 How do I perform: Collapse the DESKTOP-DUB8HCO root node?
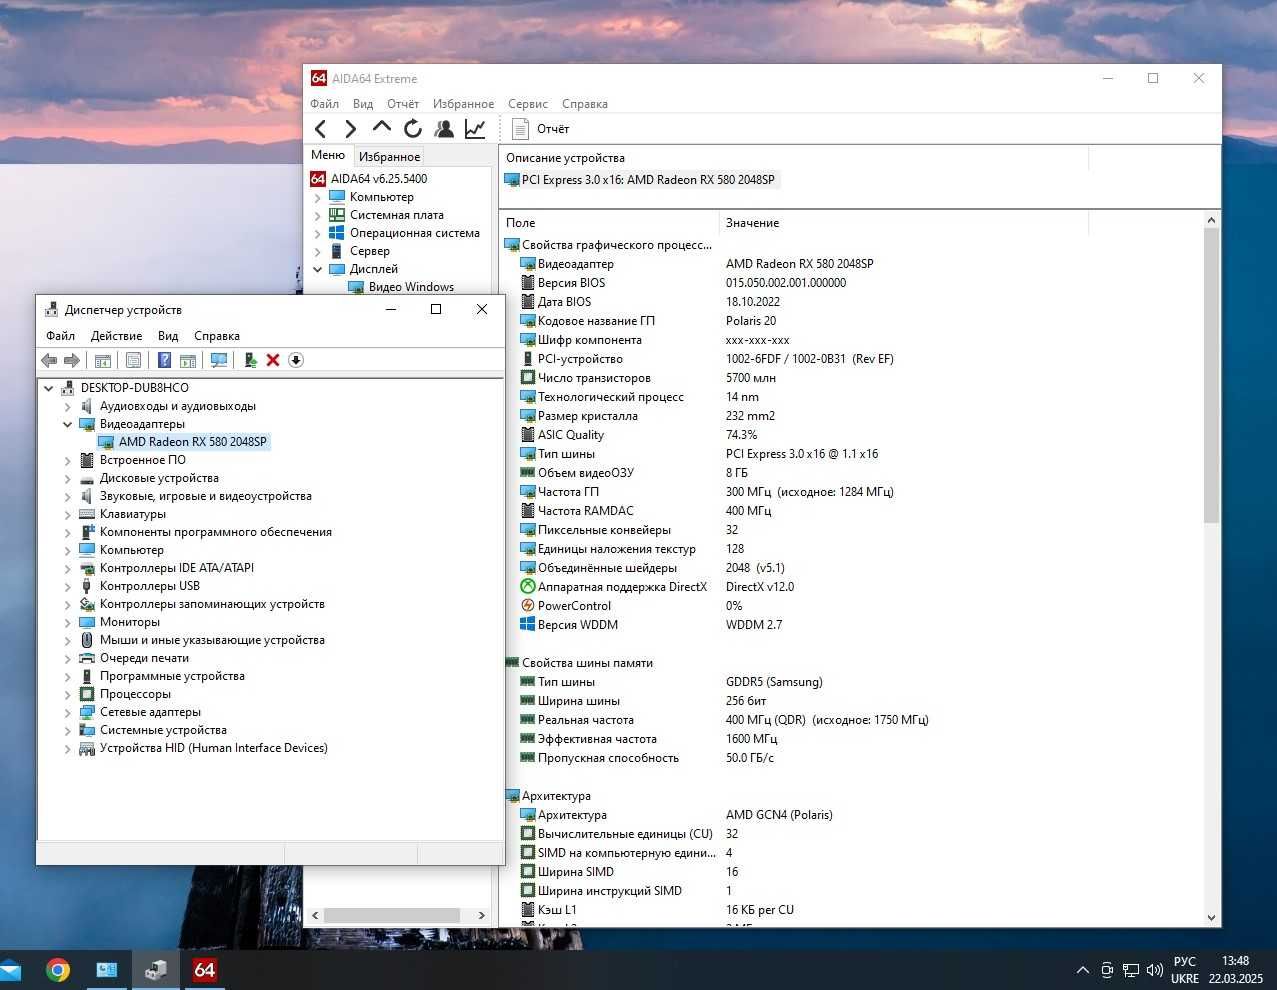coord(49,389)
